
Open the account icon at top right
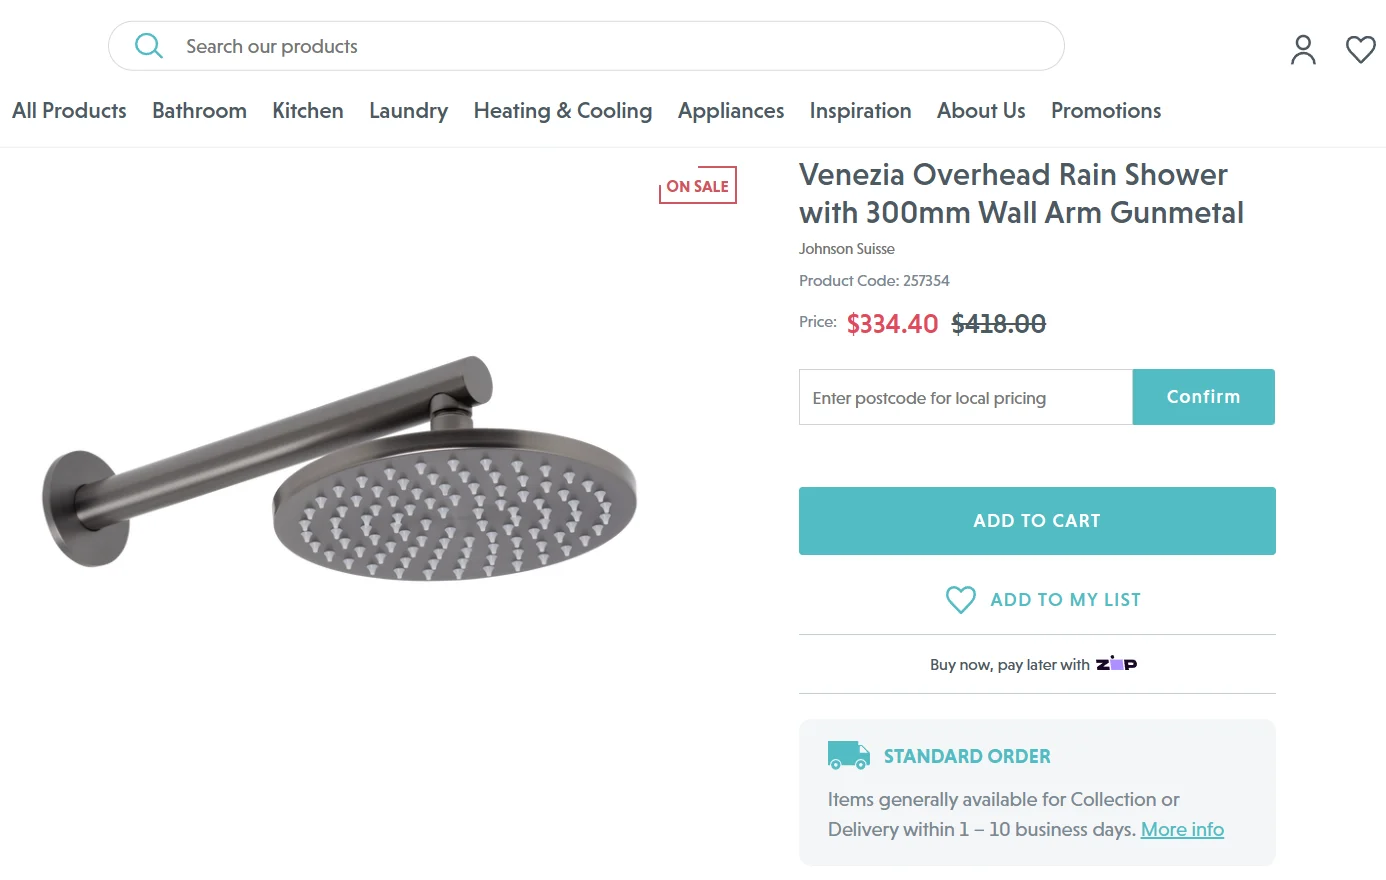click(x=1303, y=48)
